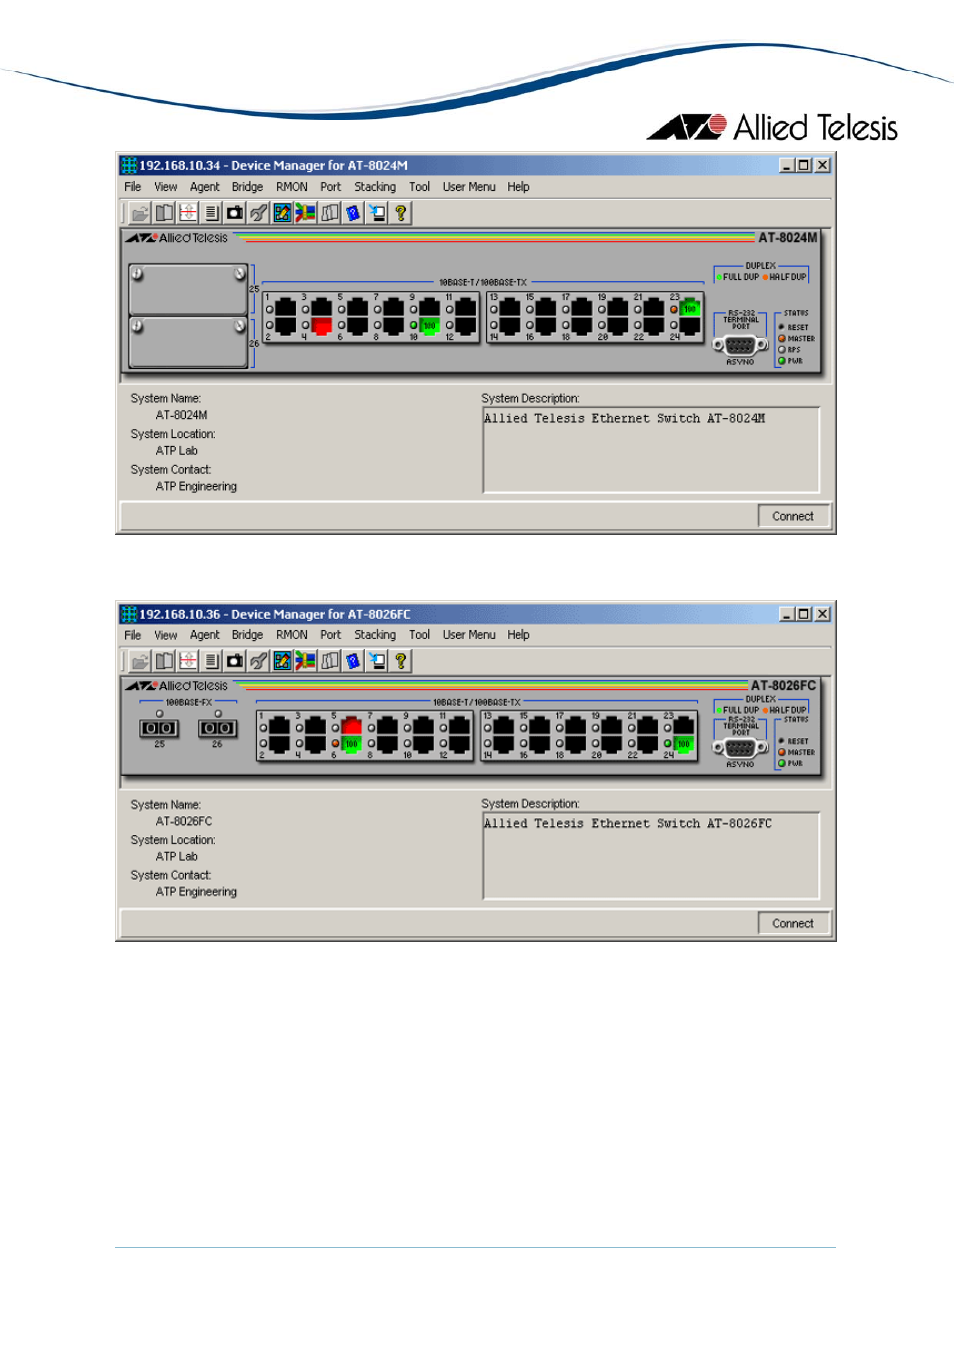Open the File menu in AT-8024M window

pos(133,187)
